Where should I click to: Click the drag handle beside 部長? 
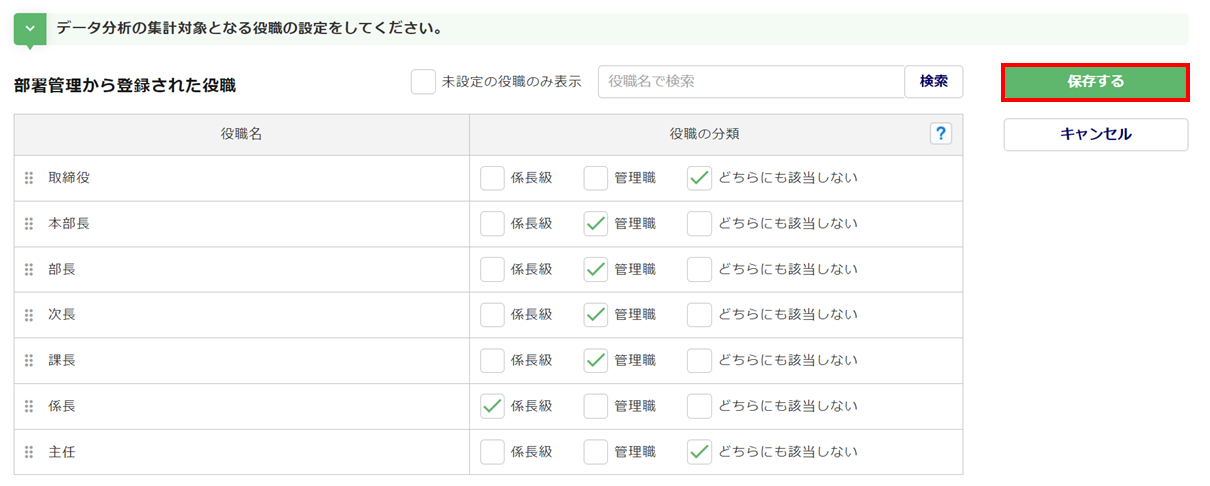[x=29, y=270]
